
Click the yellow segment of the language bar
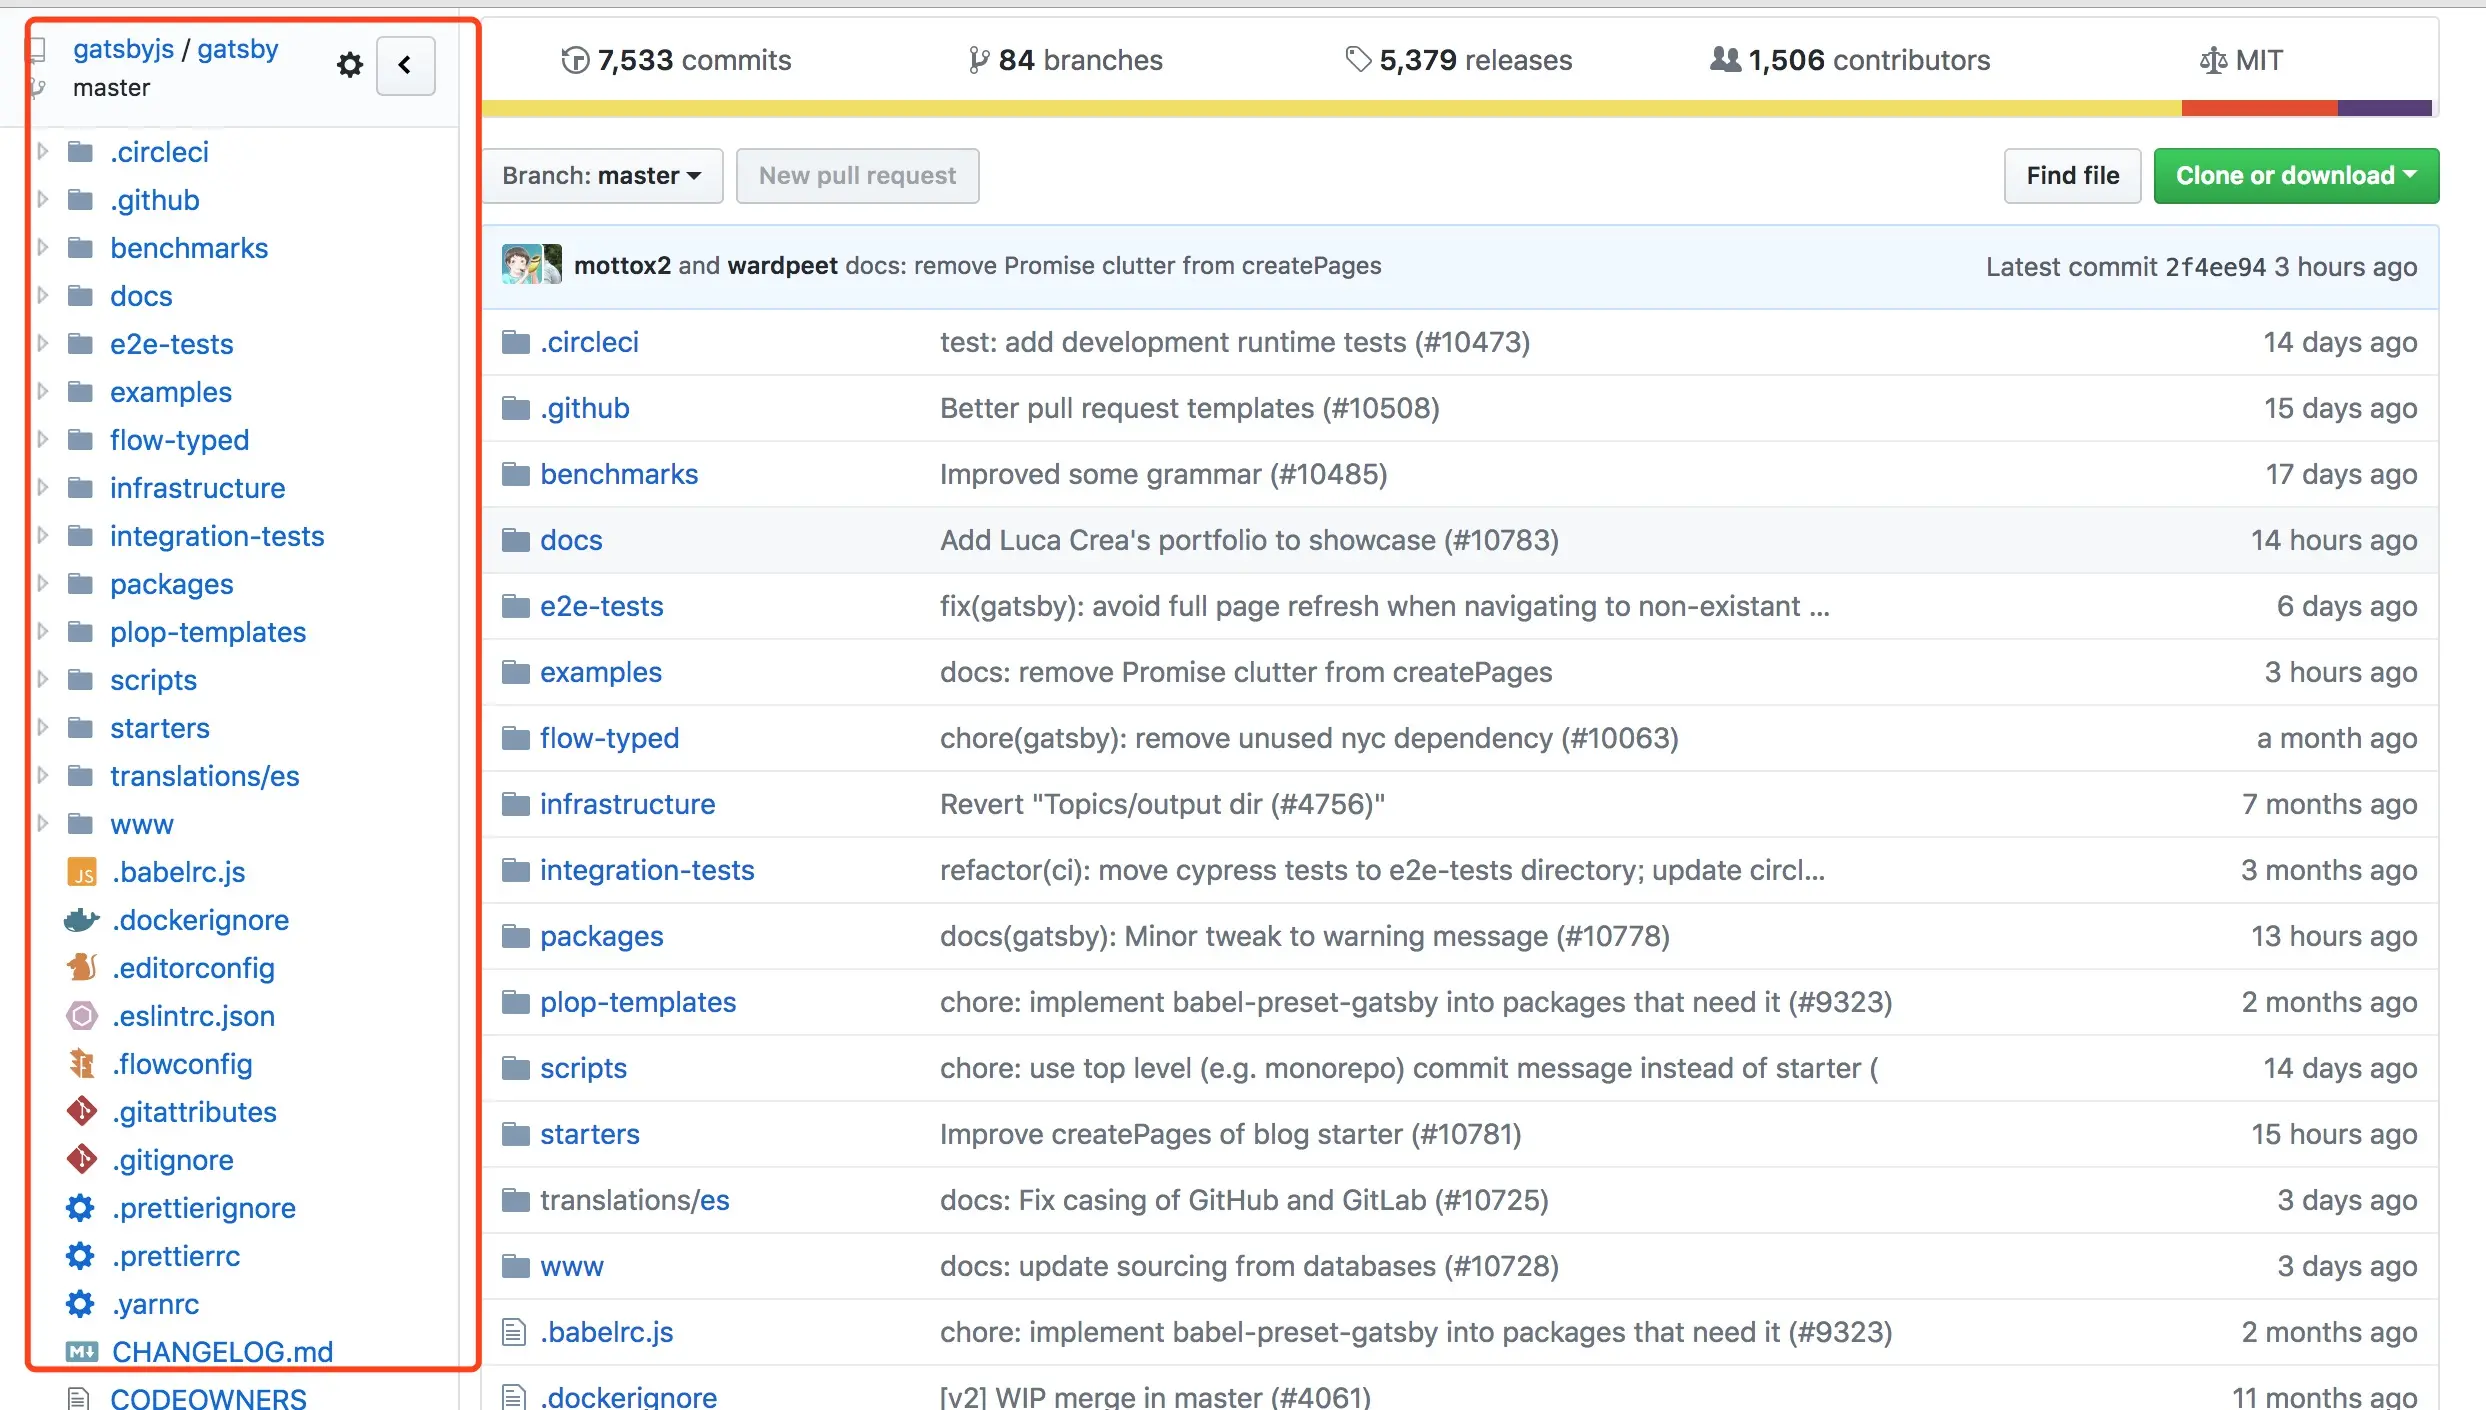point(1330,108)
